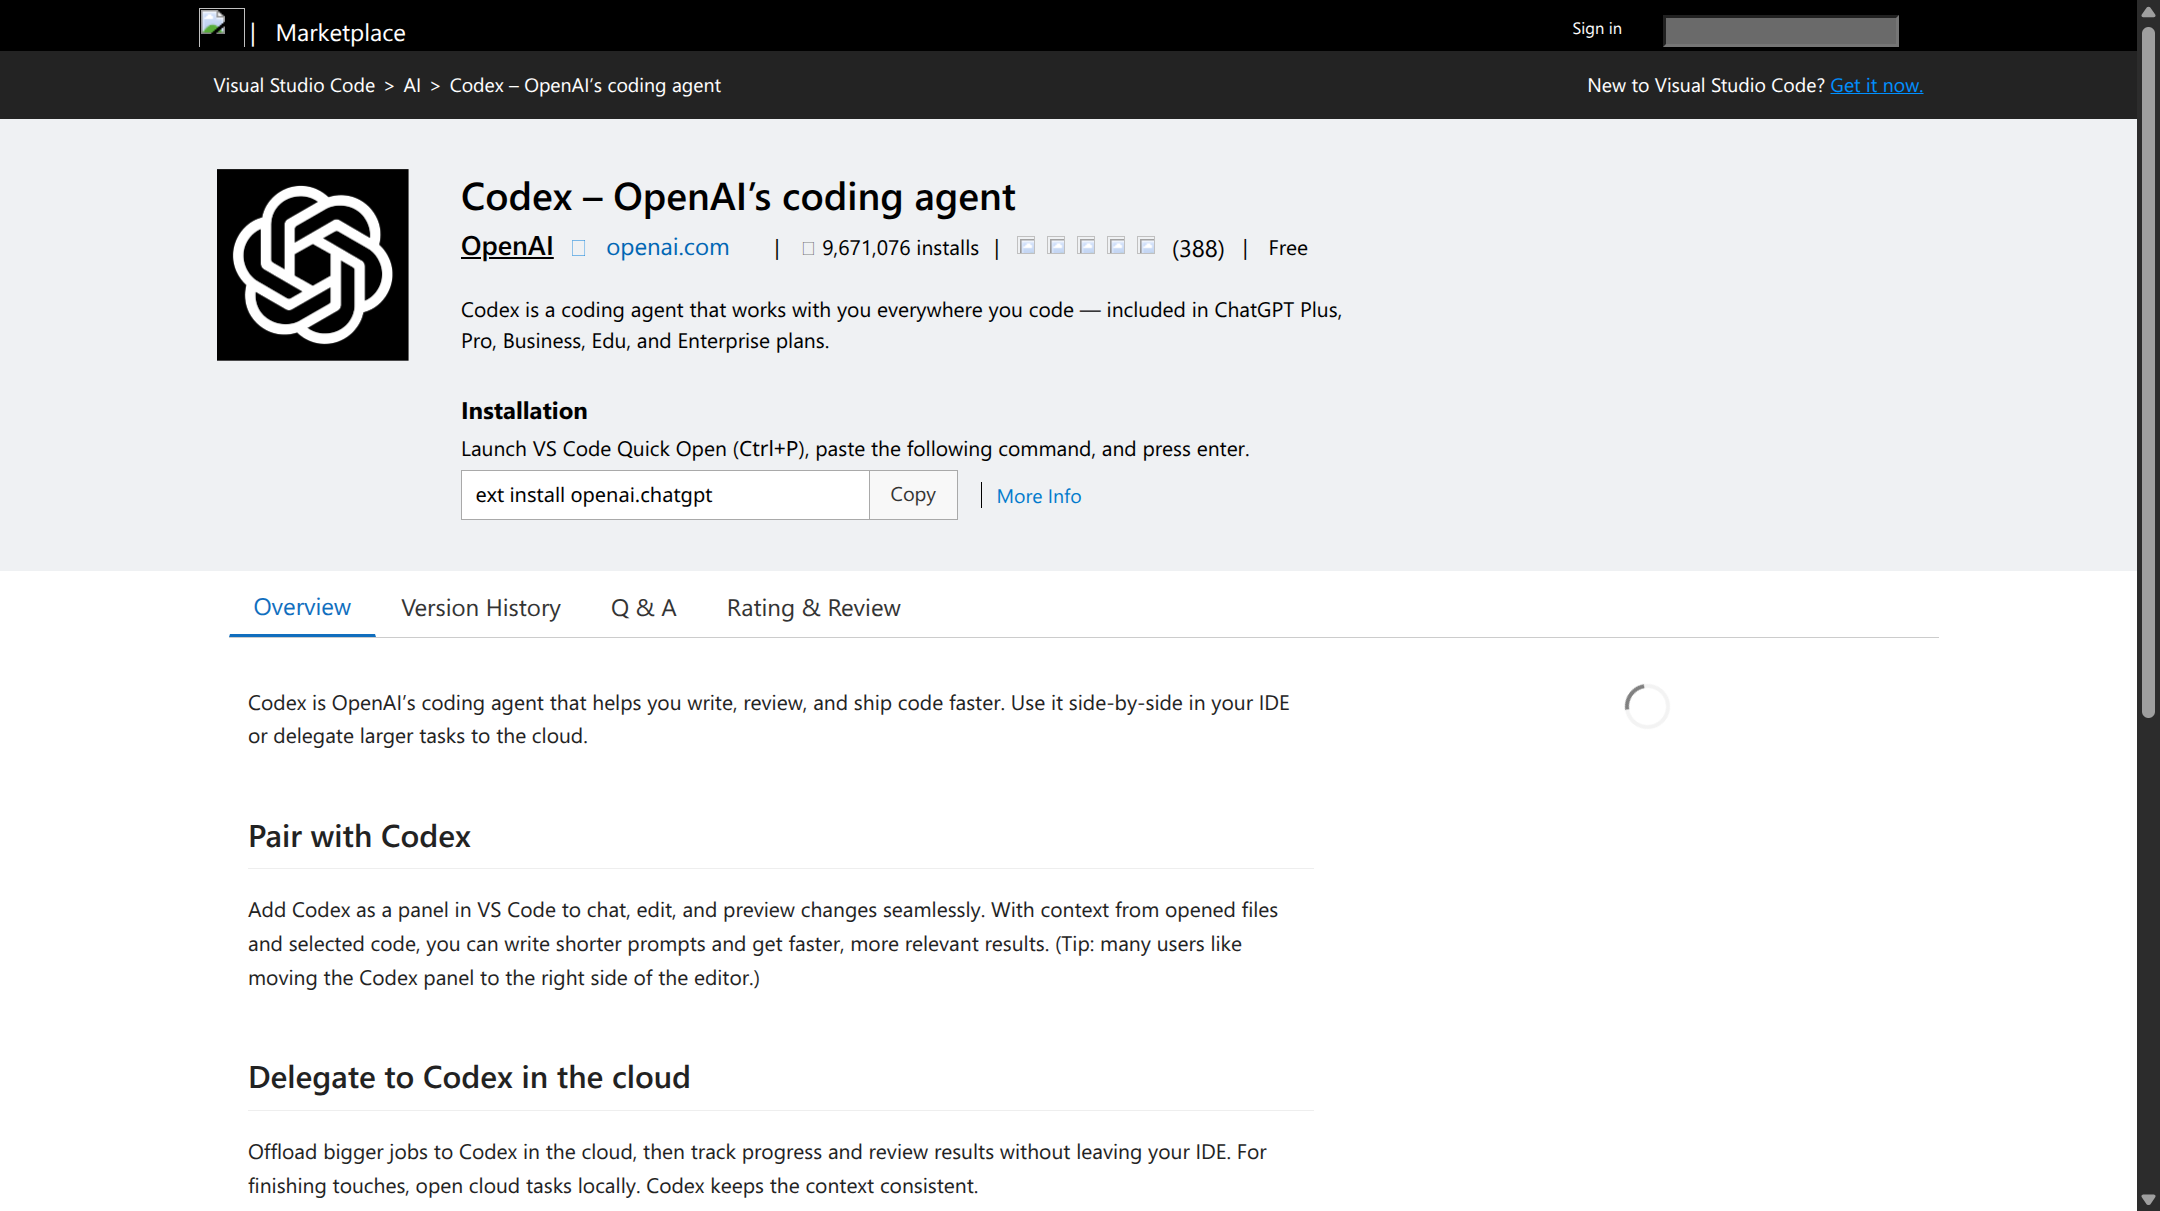Click the Microsoft logo in the header

[x=221, y=27]
